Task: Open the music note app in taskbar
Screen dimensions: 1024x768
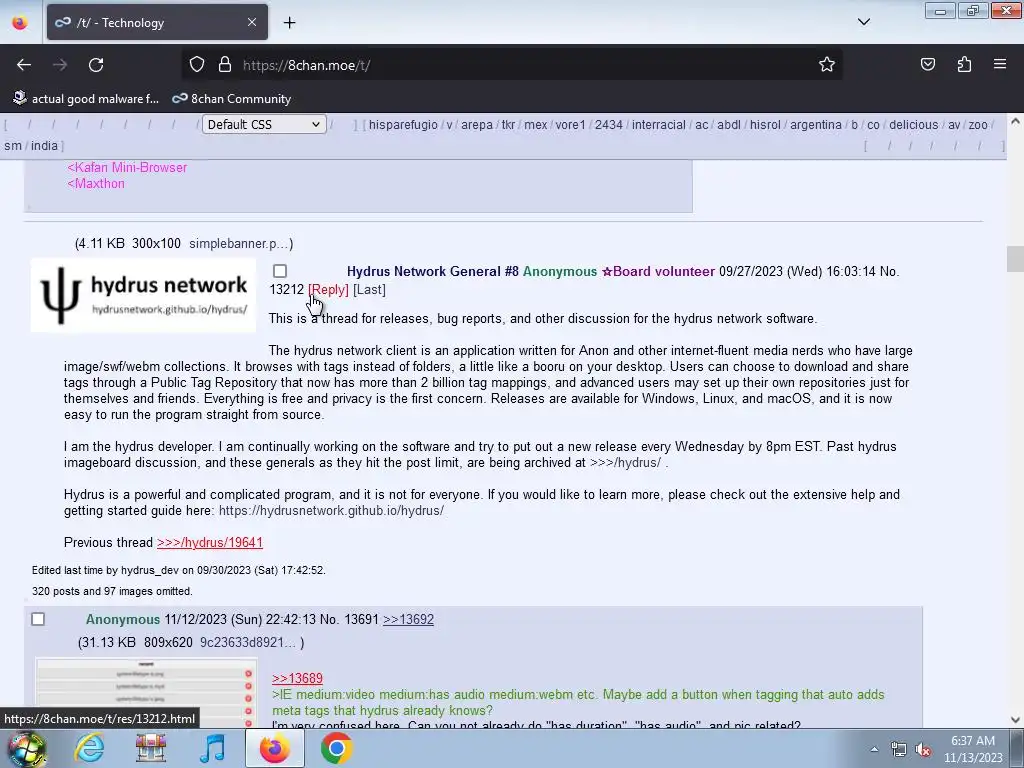Action: 212,748
